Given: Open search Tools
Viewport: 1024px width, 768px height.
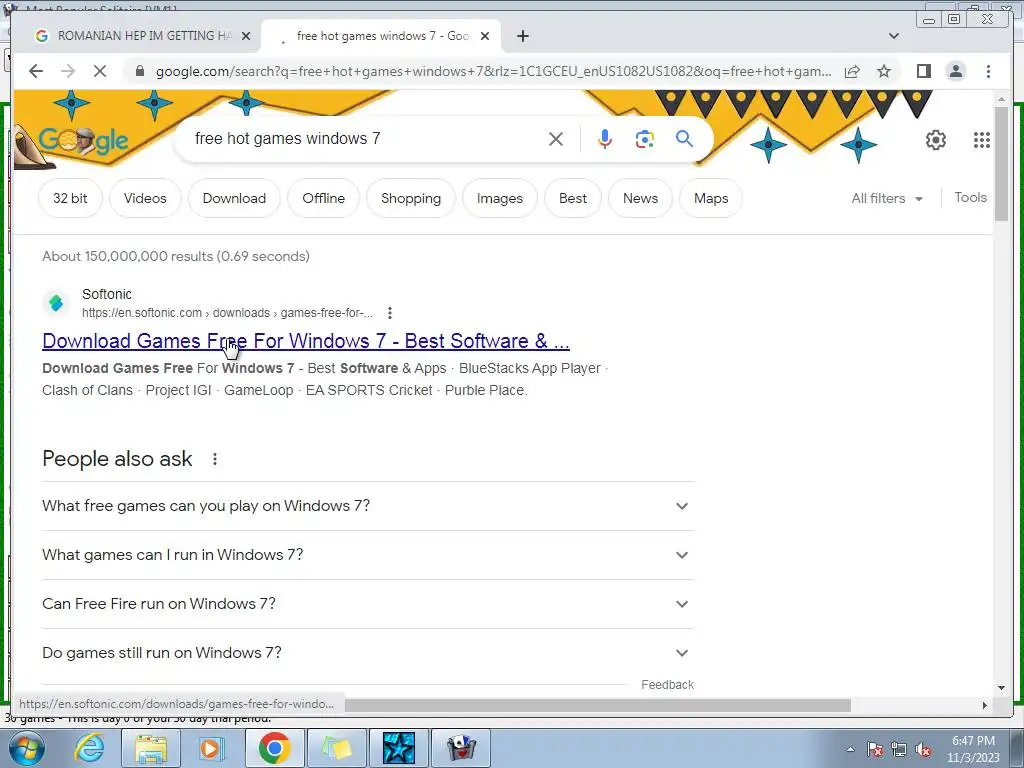Looking at the screenshot, I should (x=970, y=197).
